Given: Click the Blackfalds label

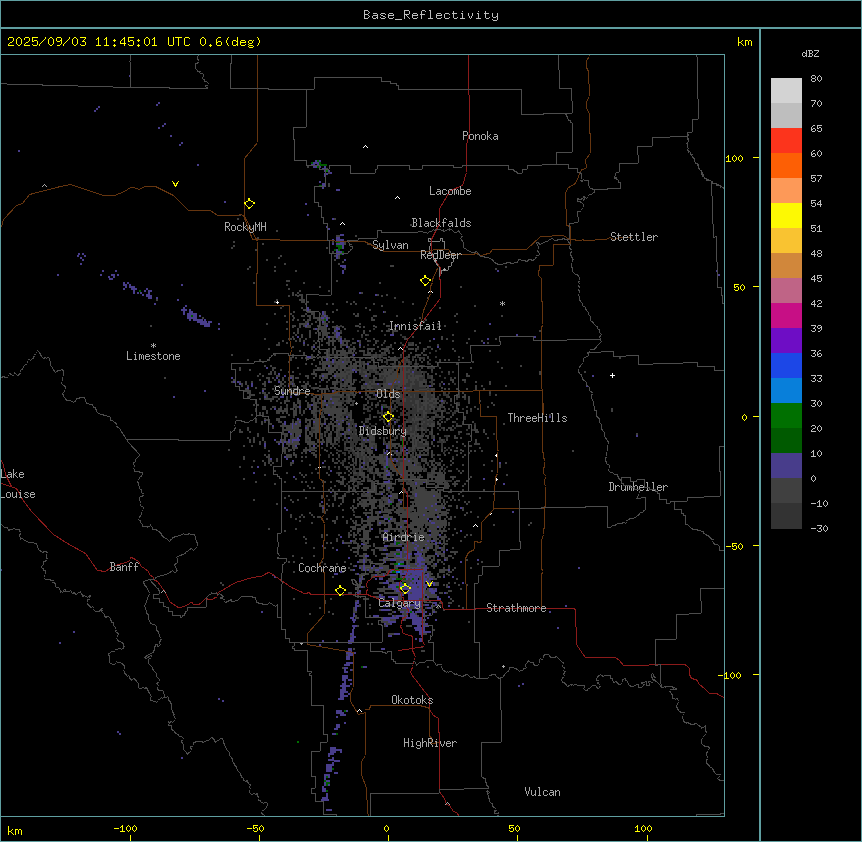Looking at the screenshot, I should (x=441, y=223).
